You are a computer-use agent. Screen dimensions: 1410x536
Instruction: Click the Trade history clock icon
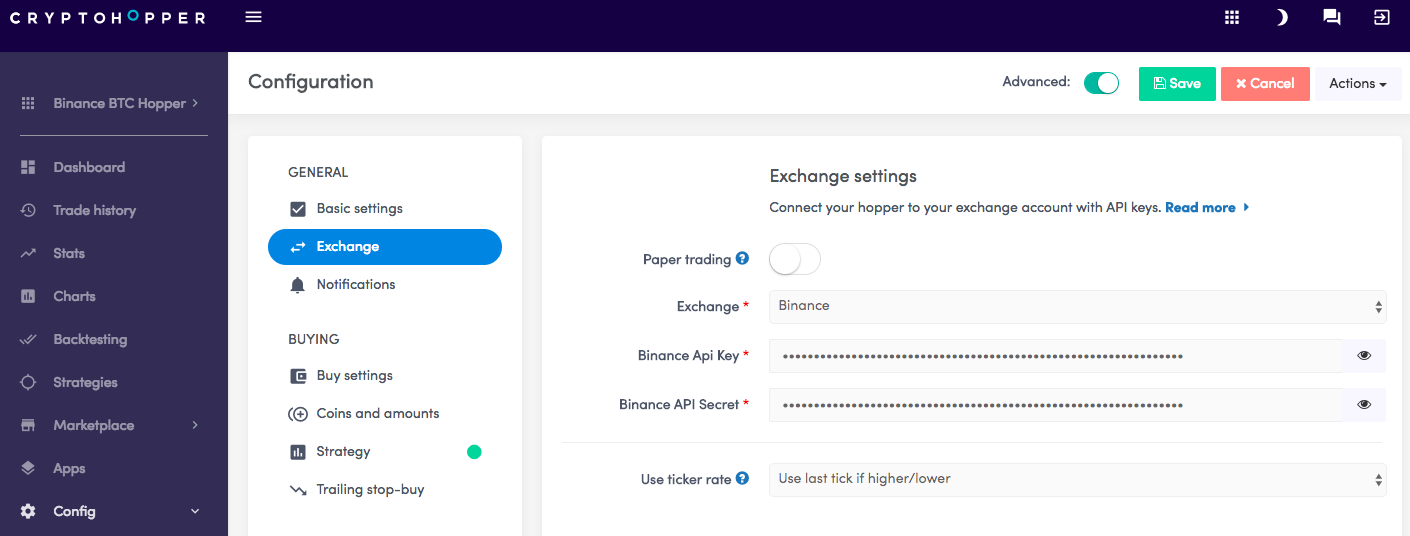click(x=28, y=210)
